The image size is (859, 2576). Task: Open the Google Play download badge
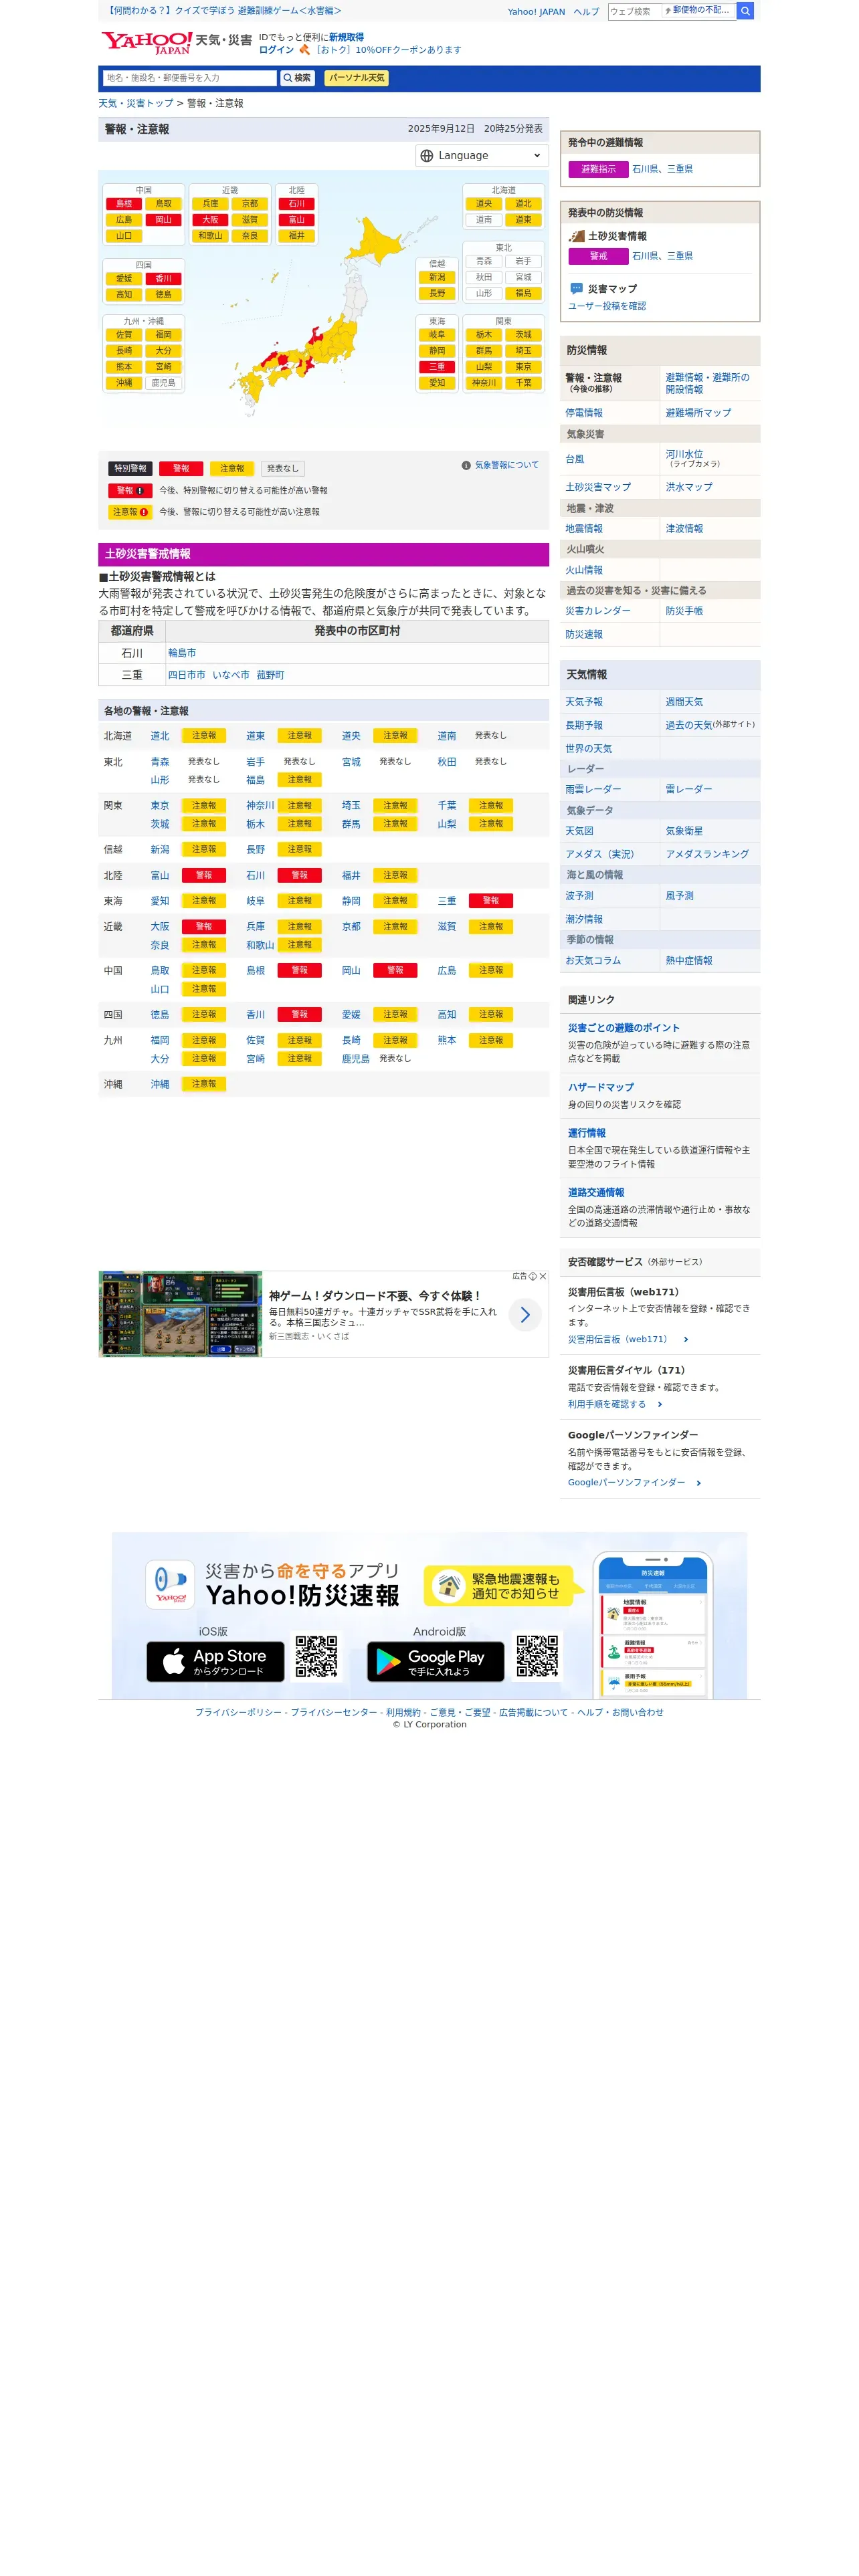[x=435, y=1662]
